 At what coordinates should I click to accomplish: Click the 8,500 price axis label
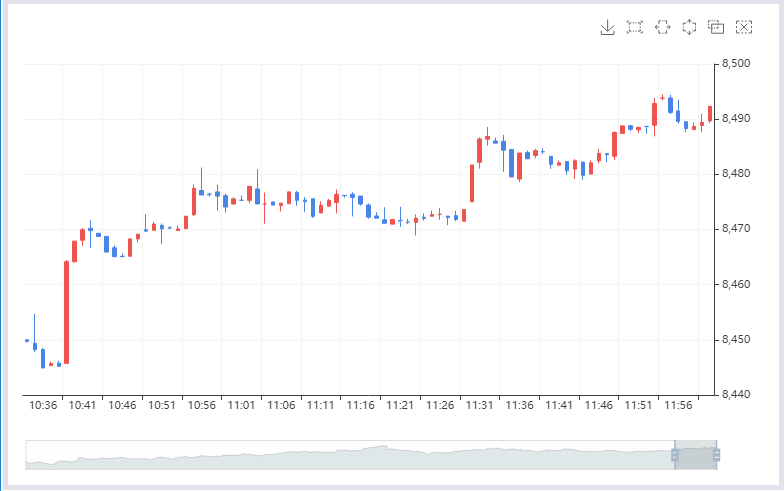(x=736, y=64)
